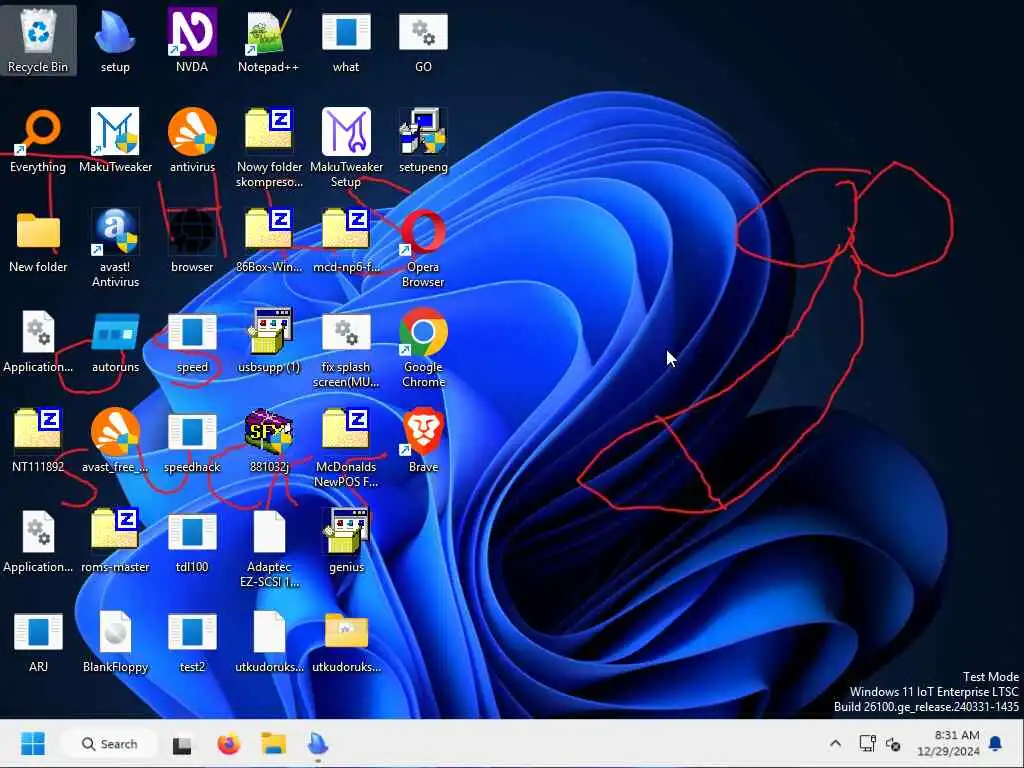Select the Adaptec EZ-SCSI 1... file

[268, 549]
